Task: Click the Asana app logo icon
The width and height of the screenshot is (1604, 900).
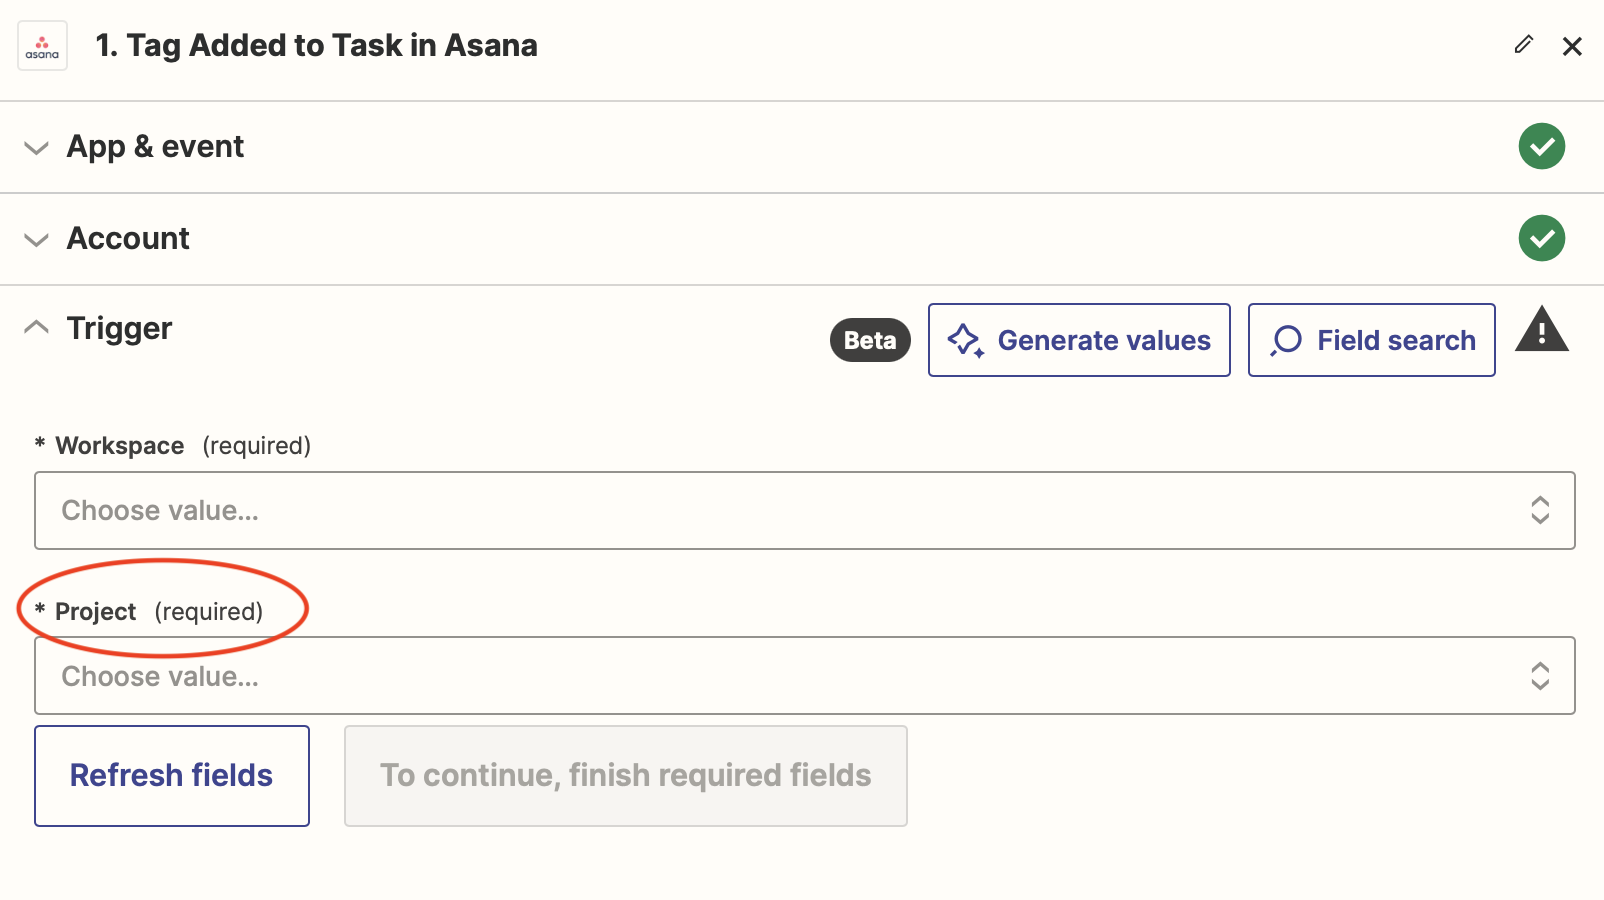Action: click(x=42, y=46)
